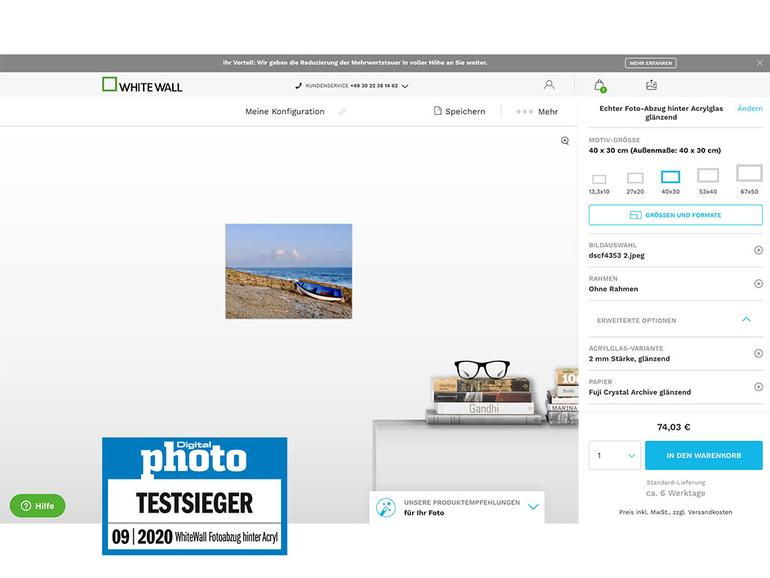This screenshot has width=770, height=578.
Task: Click the photo upload icon in header
Action: (651, 85)
